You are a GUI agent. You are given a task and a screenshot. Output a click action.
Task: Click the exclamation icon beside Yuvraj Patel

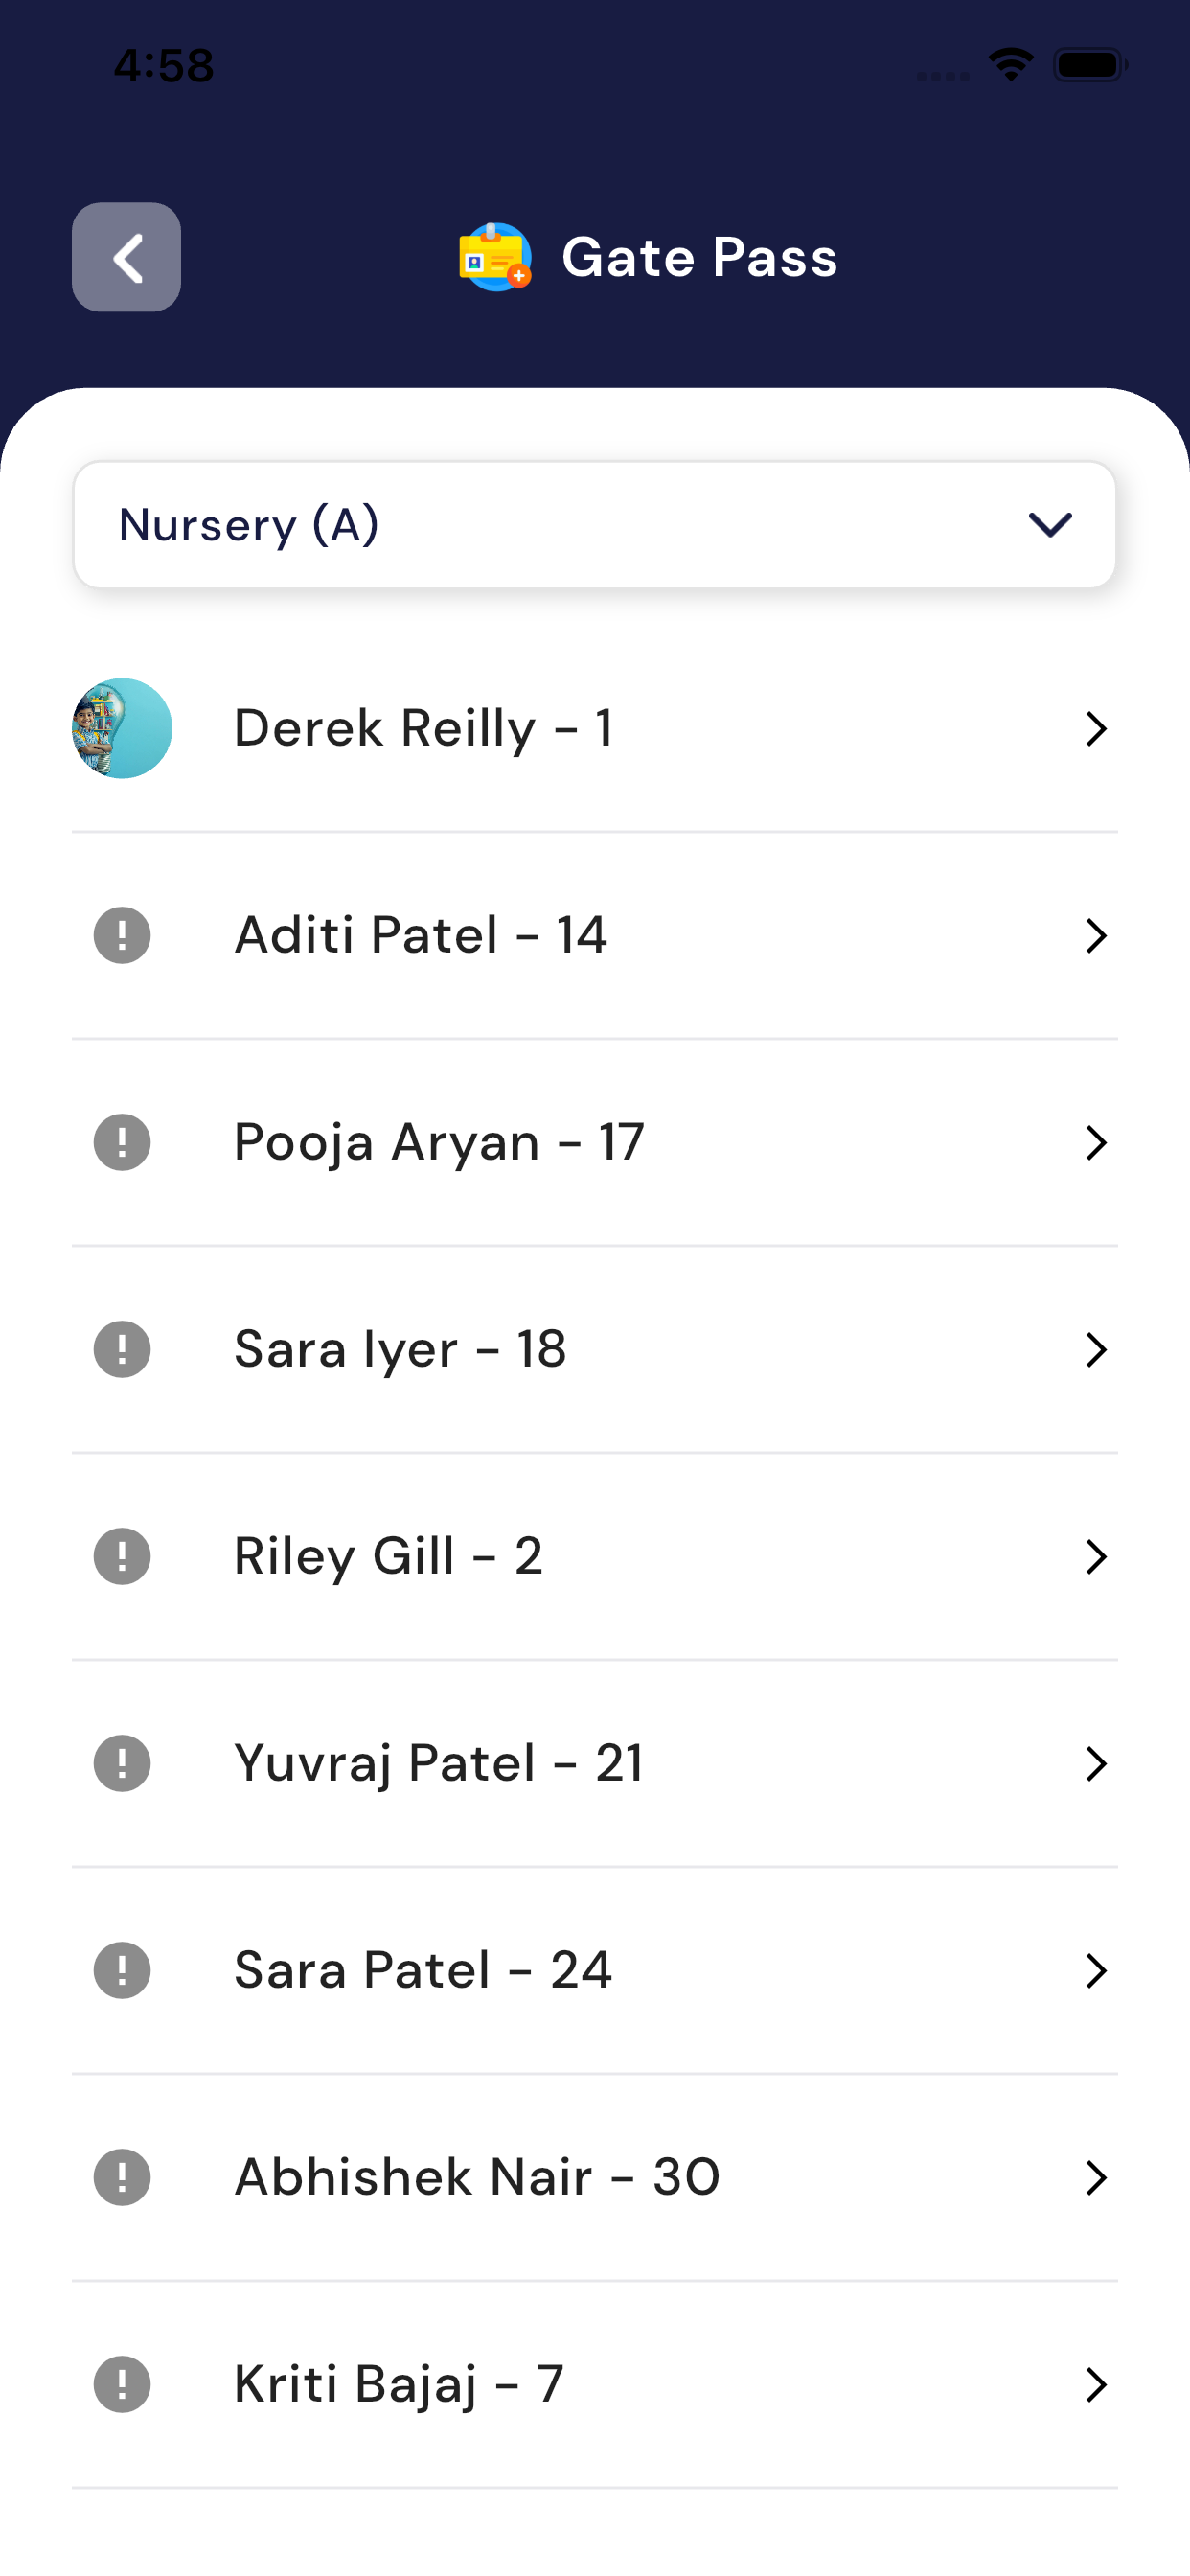[x=122, y=1763]
